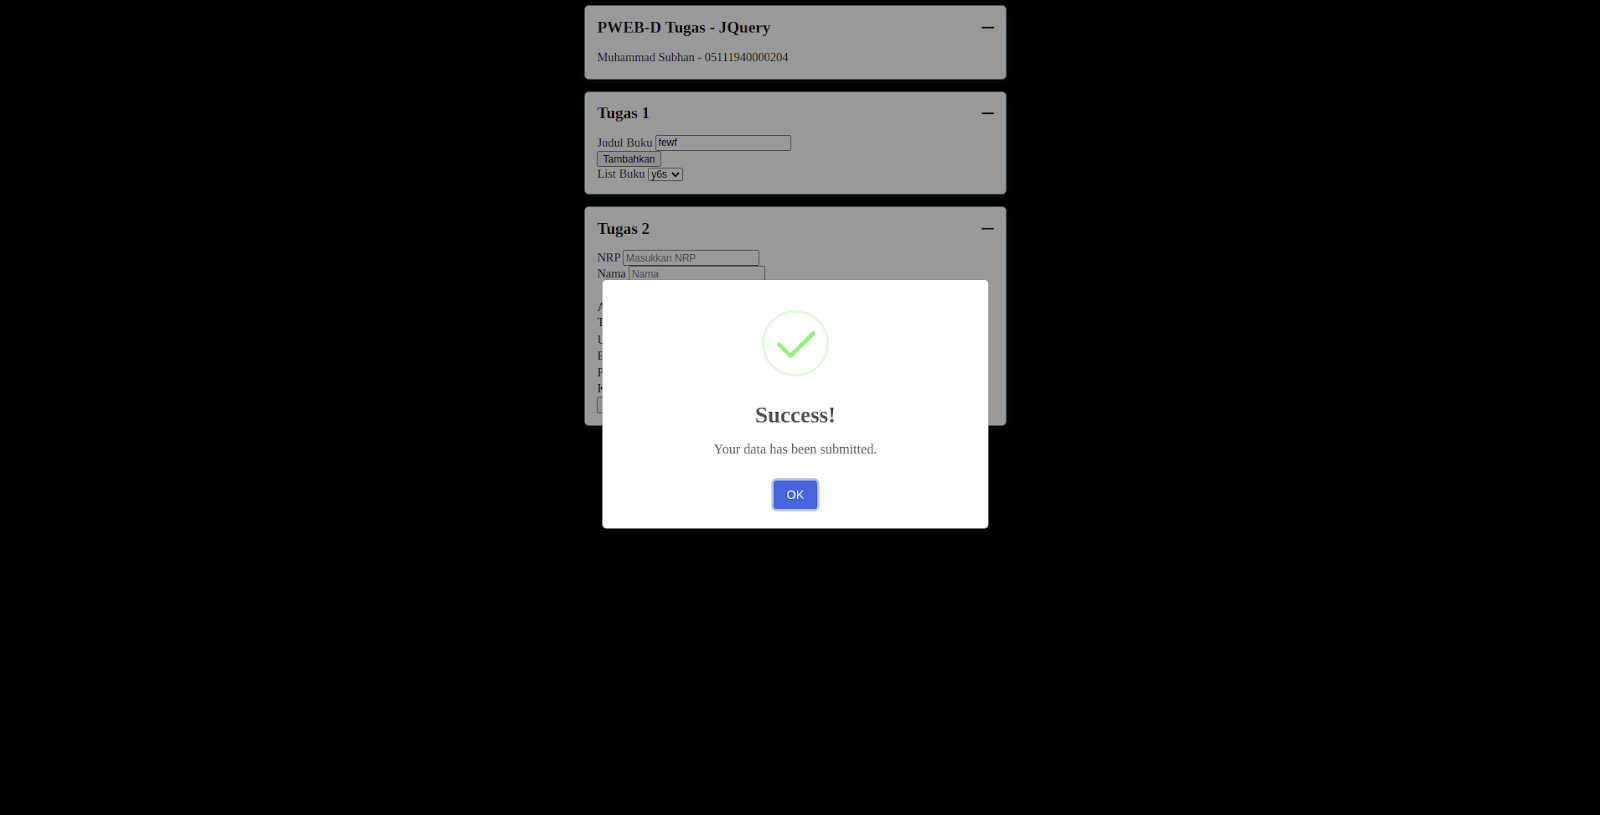The width and height of the screenshot is (1600, 815).
Task: Click the green checkmark success icon
Action: tap(795, 343)
